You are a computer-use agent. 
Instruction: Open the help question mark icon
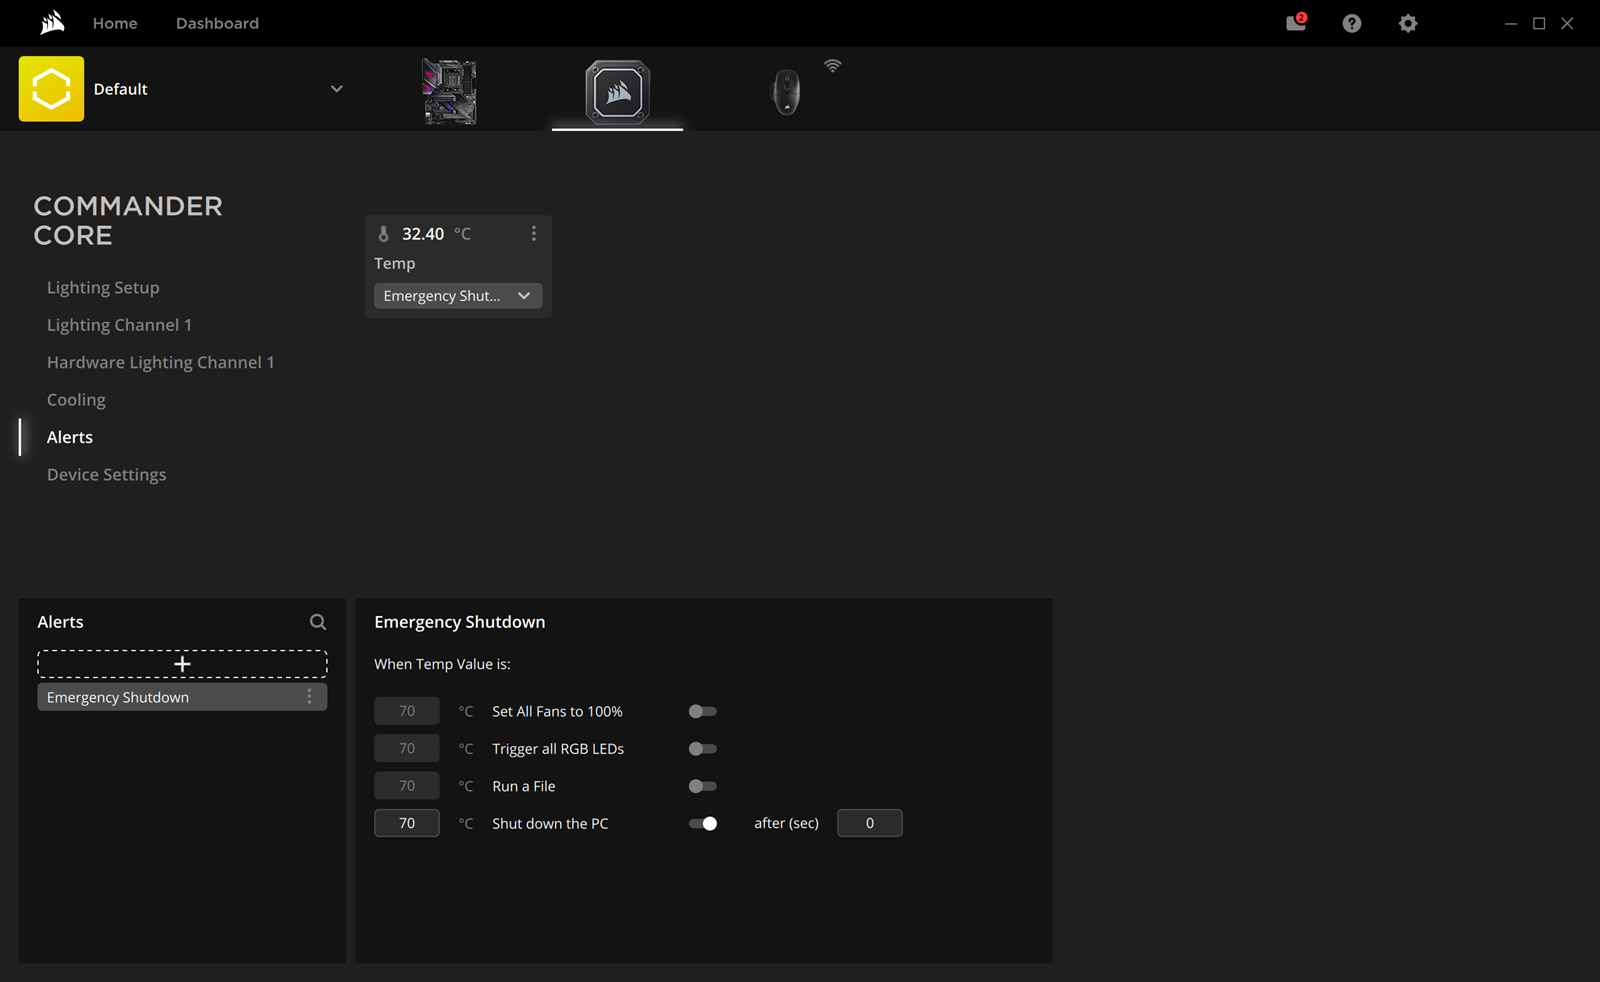pos(1352,23)
